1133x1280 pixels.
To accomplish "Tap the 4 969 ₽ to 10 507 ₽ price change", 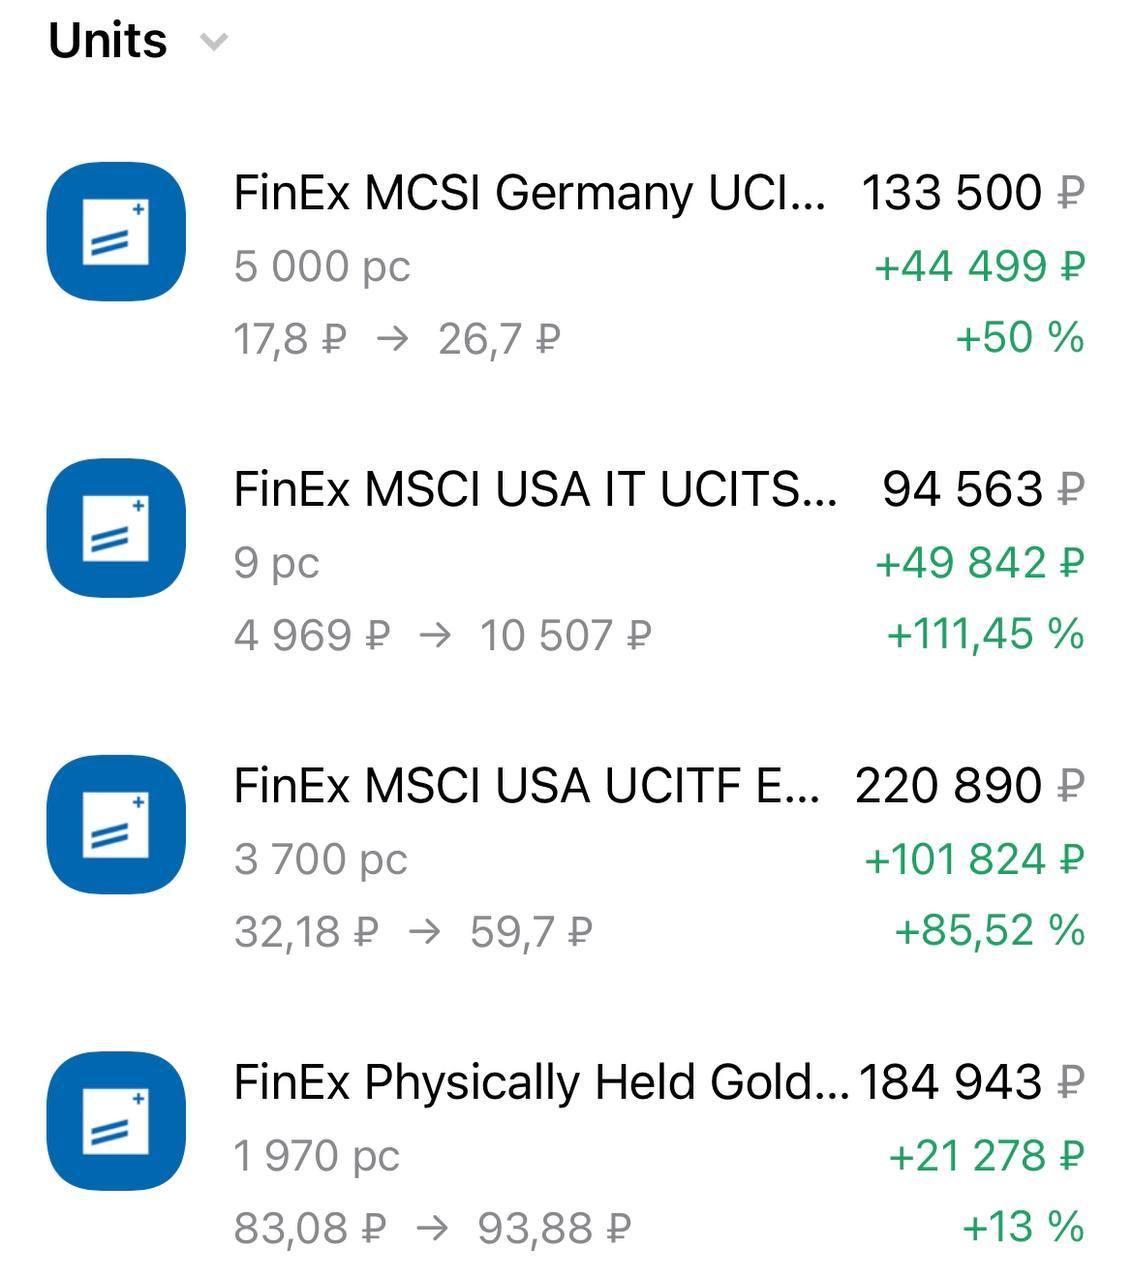I will tap(442, 636).
